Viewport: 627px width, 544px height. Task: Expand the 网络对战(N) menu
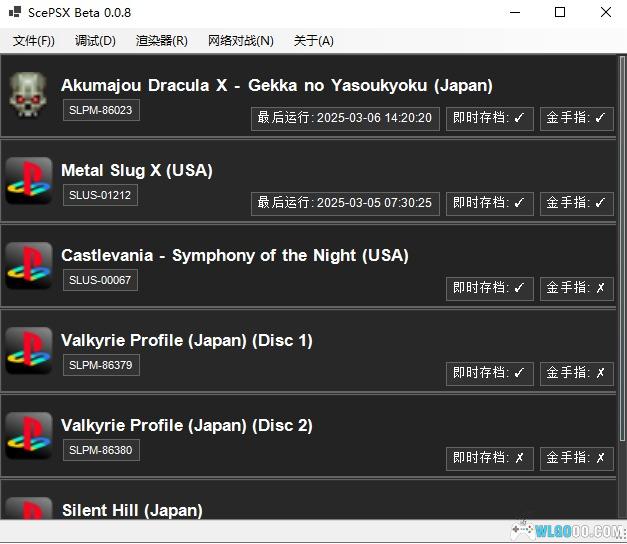point(240,41)
